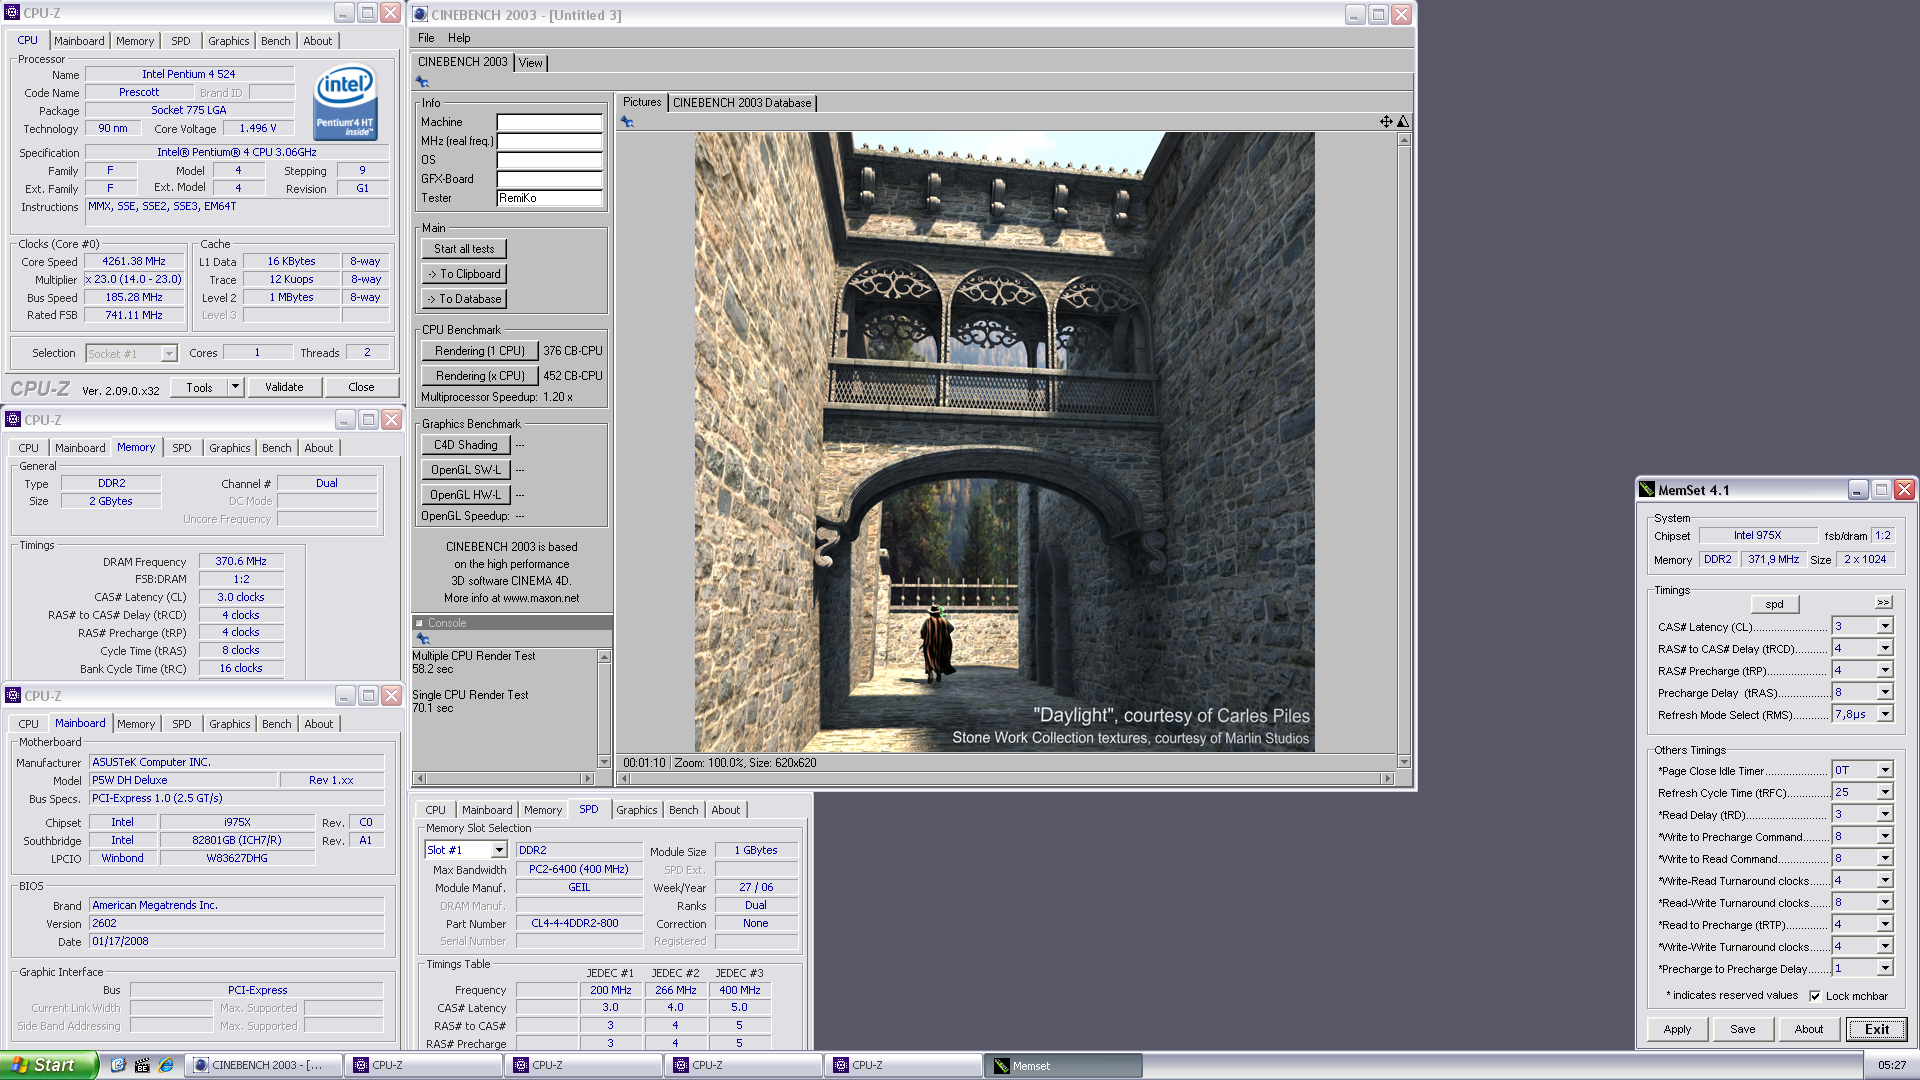Click the Start all tests button

click(464, 249)
